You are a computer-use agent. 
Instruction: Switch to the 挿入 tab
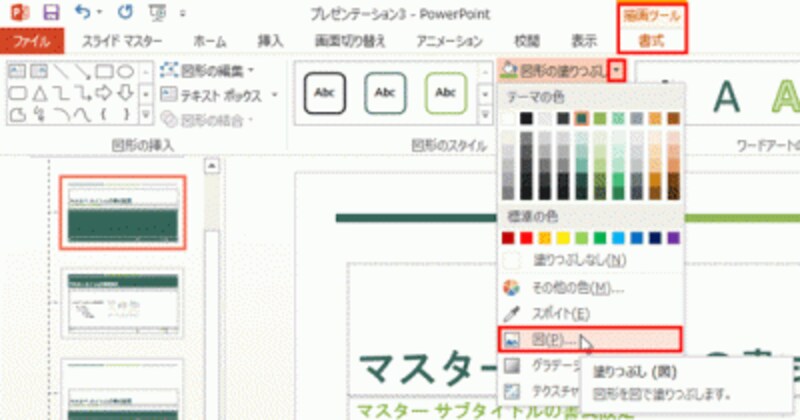270,41
